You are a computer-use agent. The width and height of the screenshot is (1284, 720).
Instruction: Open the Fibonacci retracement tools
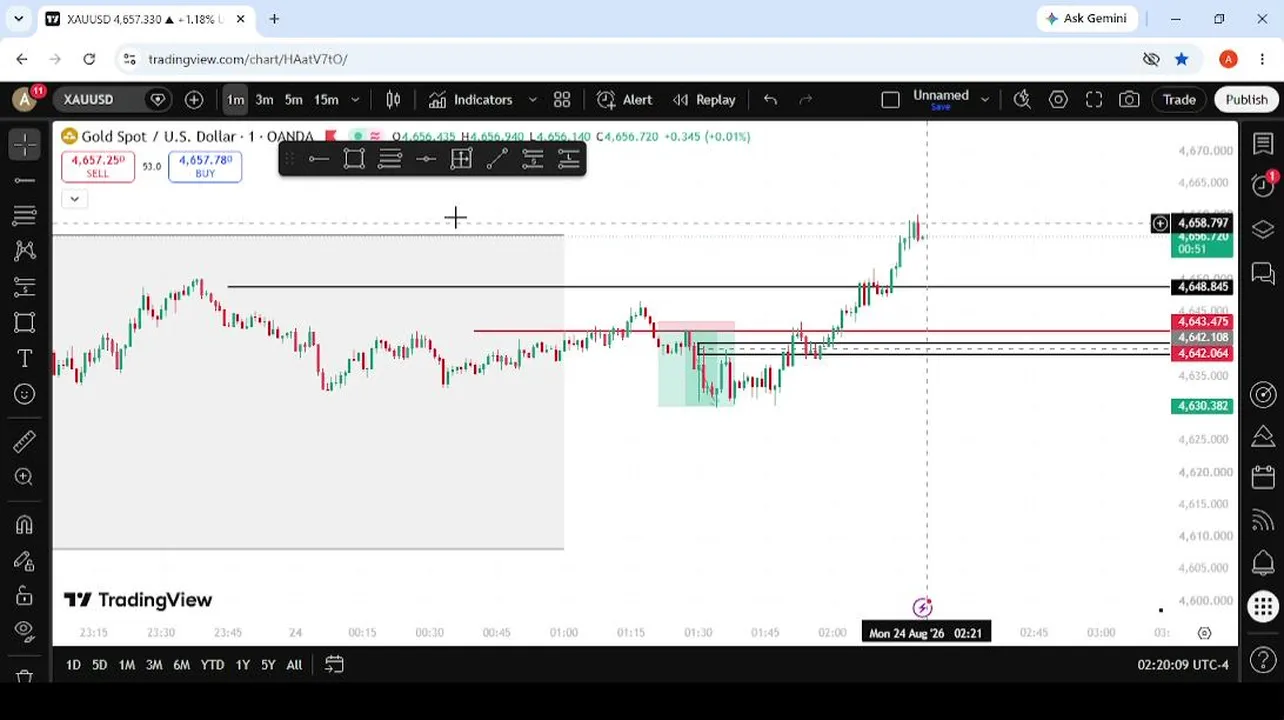pyautogui.click(x=25, y=215)
